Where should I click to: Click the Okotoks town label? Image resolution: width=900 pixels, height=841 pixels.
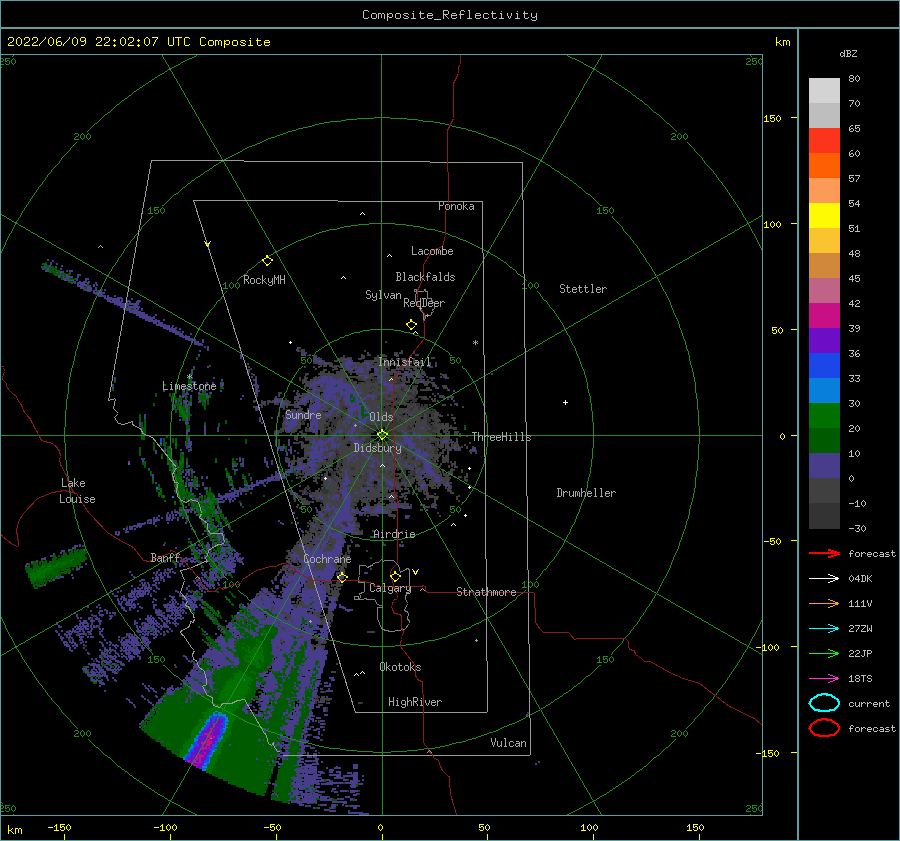coord(400,667)
